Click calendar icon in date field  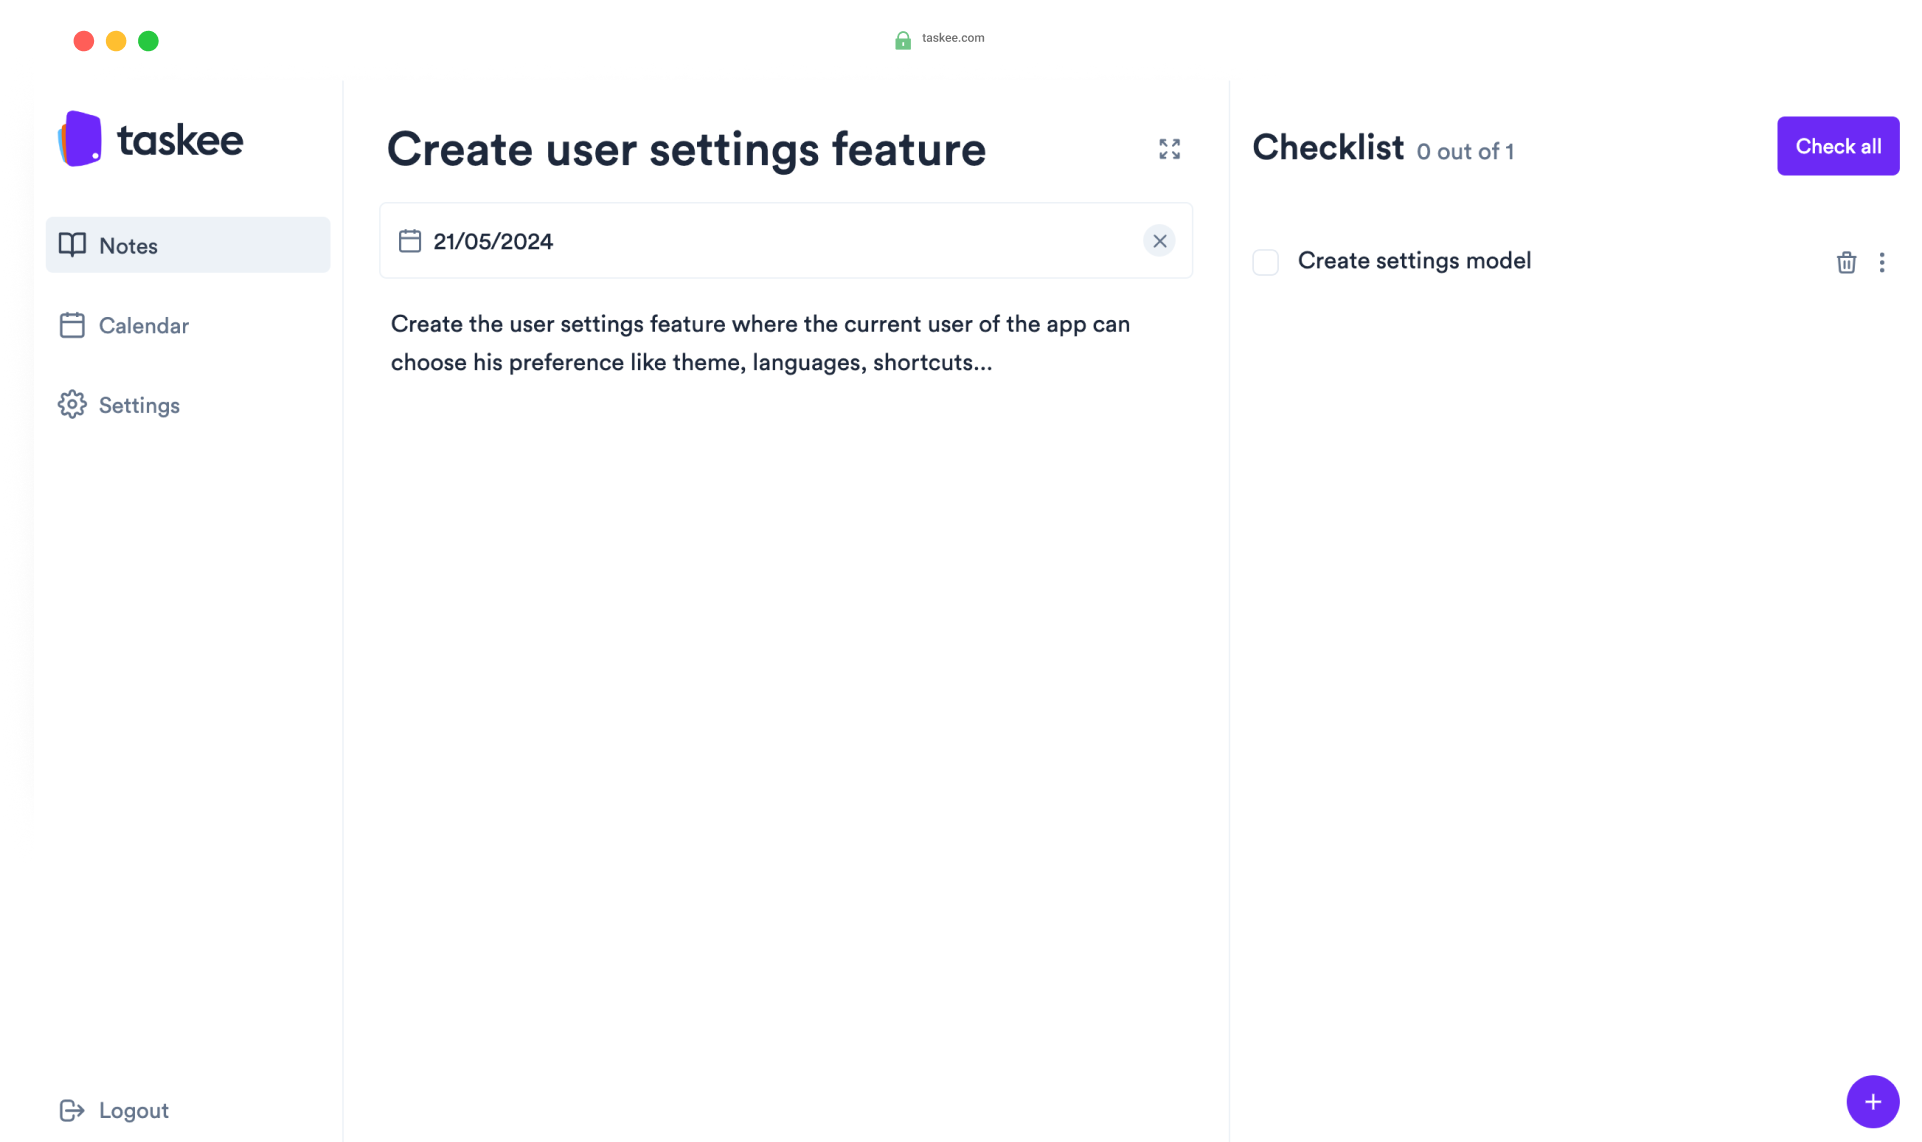click(x=410, y=241)
